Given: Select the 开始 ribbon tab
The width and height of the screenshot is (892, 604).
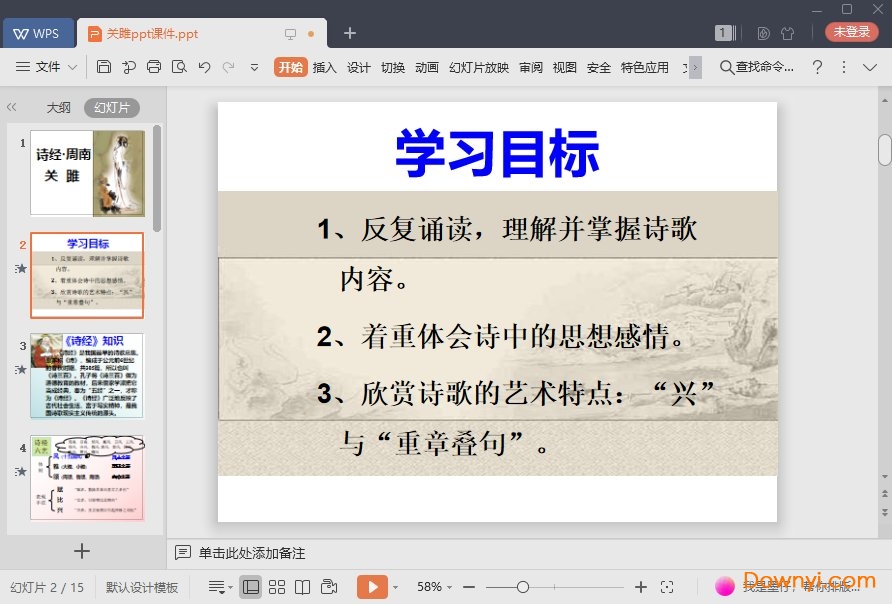Looking at the screenshot, I should [x=290, y=67].
